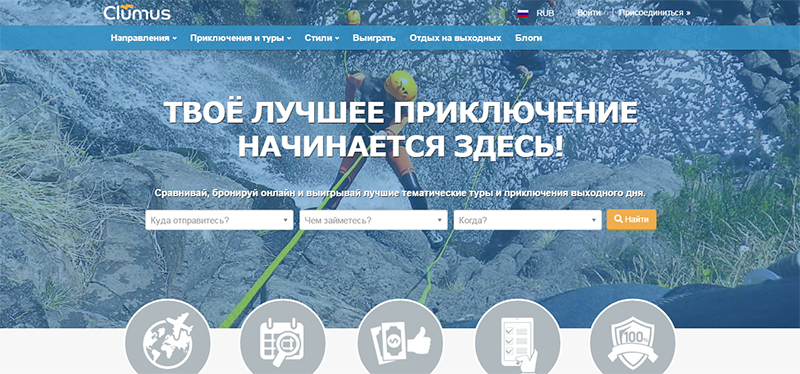Click the Войти login link
Image resolution: width=800 pixels, height=374 pixels.
coord(589,13)
